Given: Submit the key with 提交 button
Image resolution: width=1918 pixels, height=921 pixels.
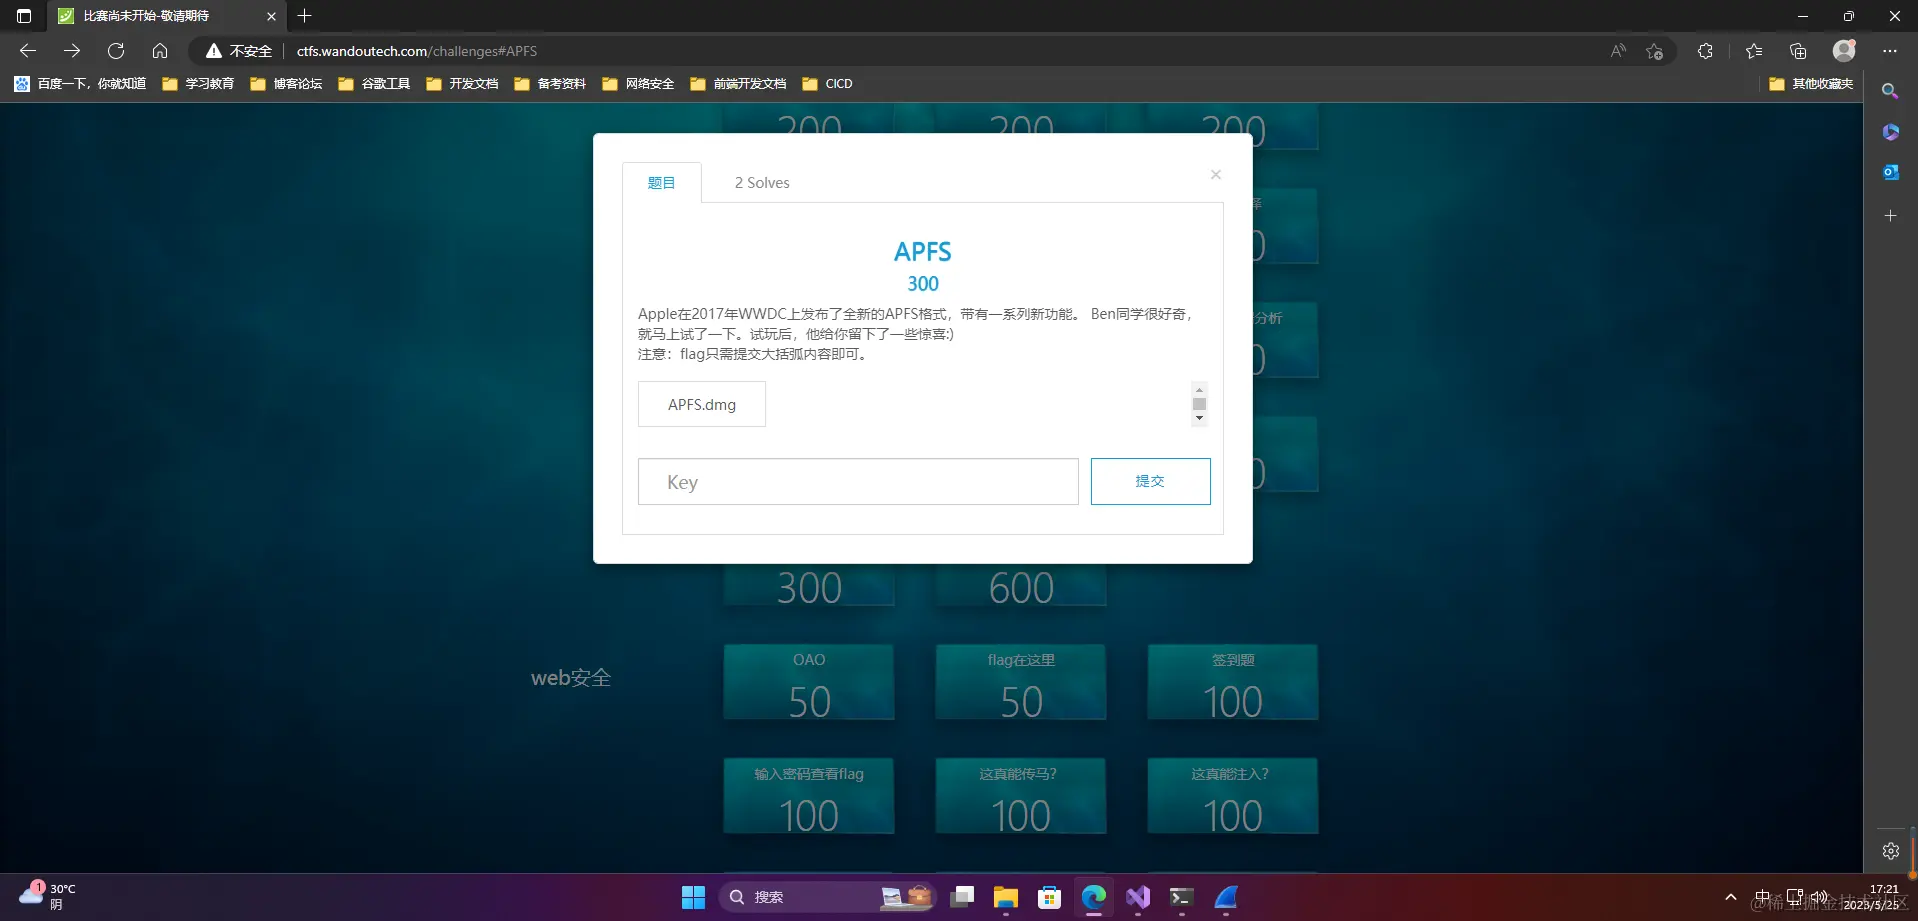Looking at the screenshot, I should pos(1150,481).
